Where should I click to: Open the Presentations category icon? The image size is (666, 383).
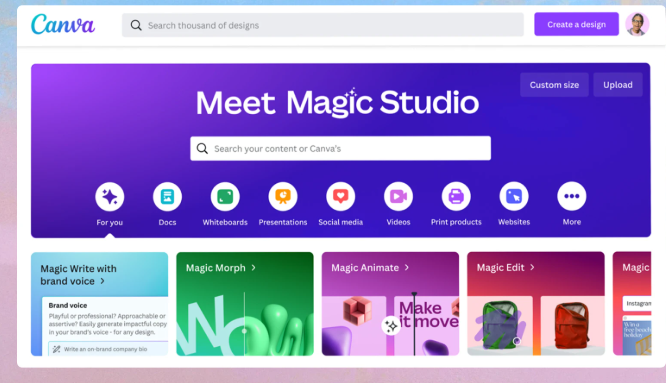click(x=283, y=197)
